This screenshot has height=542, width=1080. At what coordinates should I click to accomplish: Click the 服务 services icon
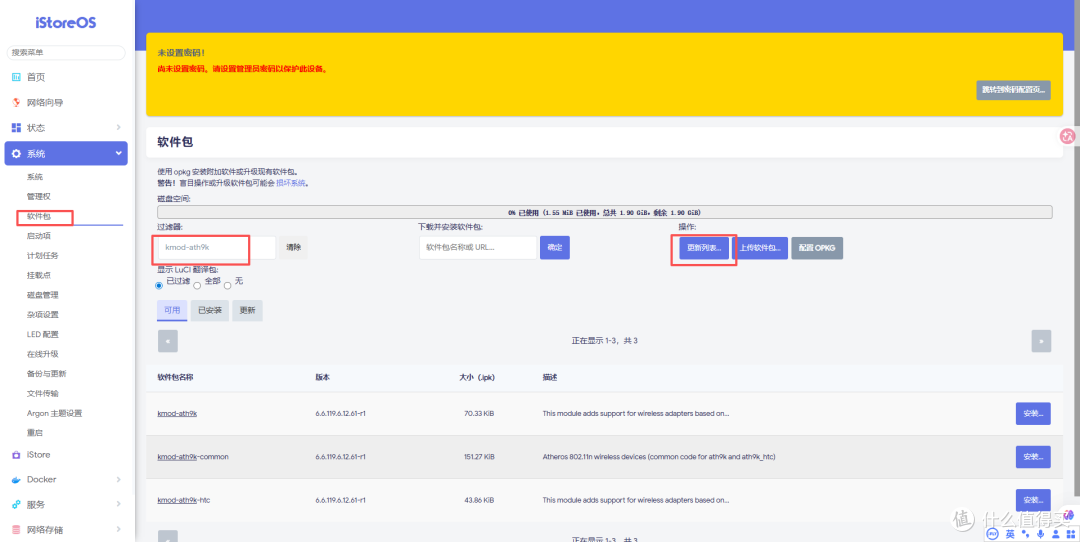click(x=17, y=504)
